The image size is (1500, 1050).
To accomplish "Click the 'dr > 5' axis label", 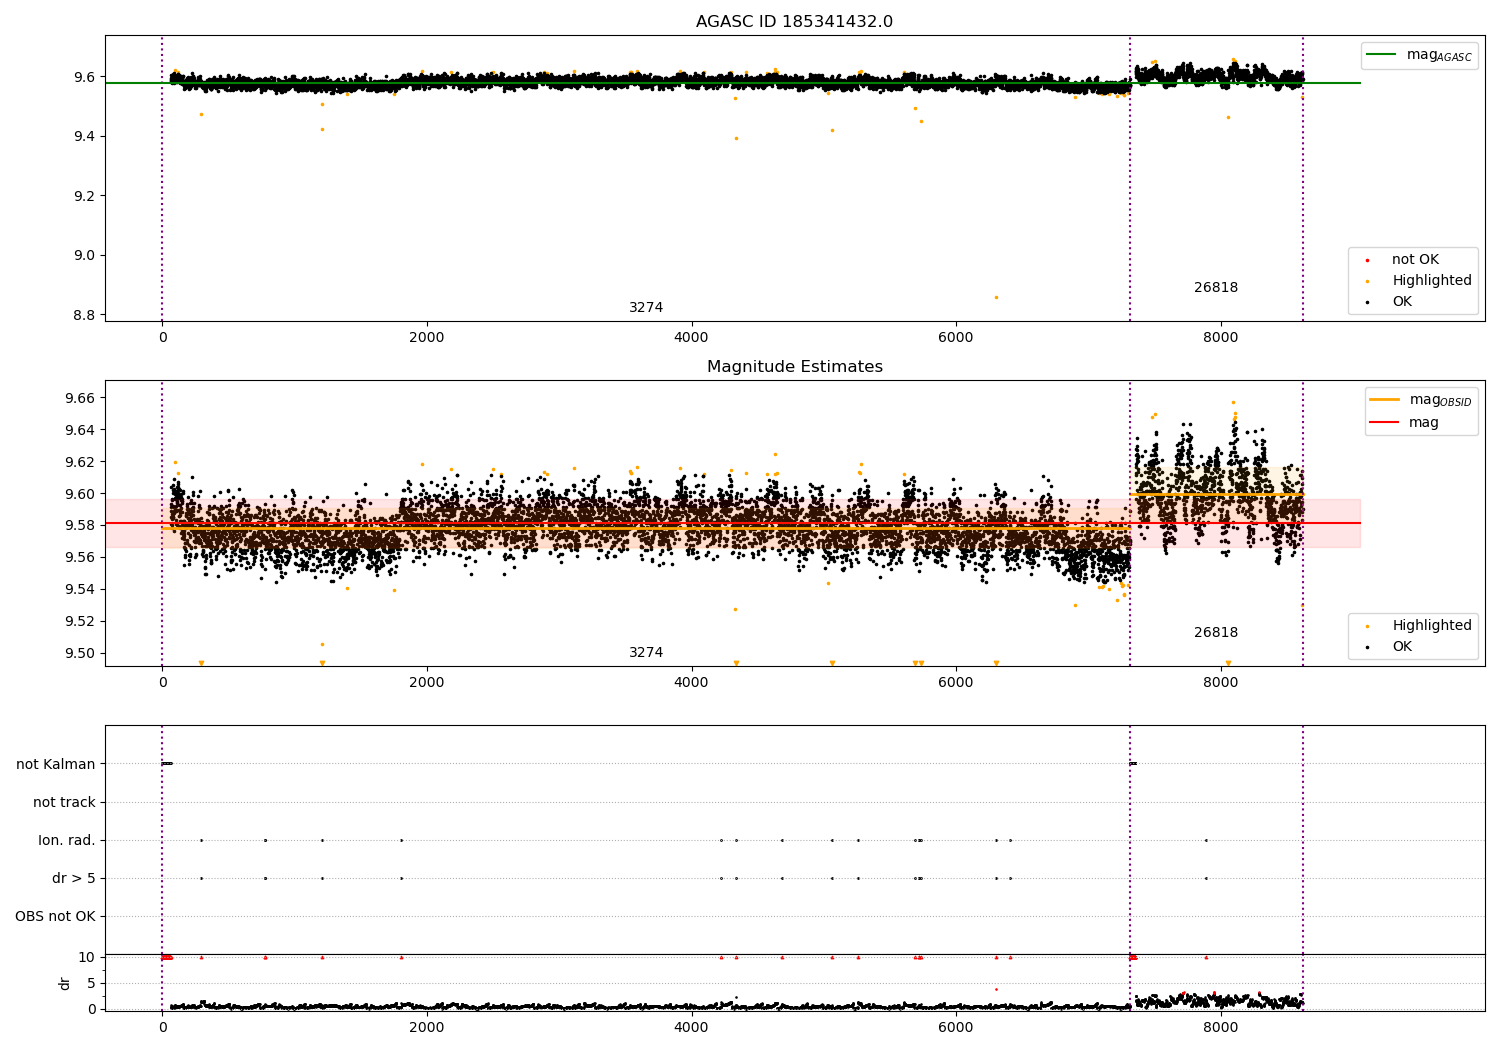I will click(74, 879).
